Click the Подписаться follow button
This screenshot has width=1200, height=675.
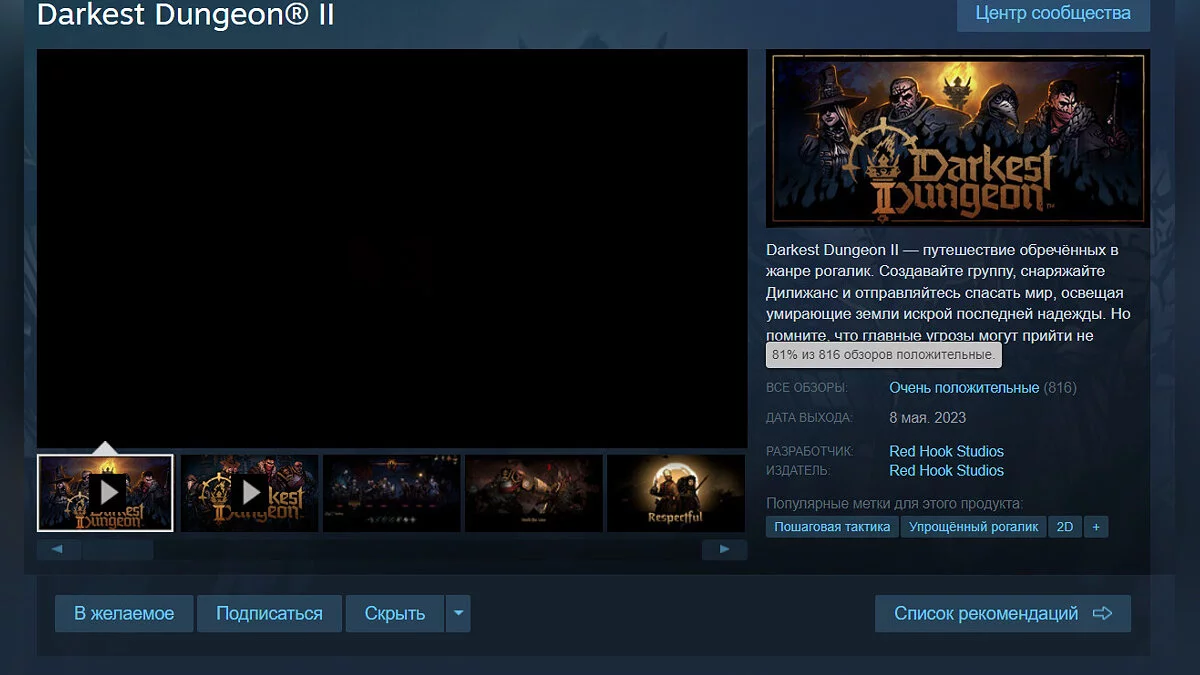coord(269,613)
